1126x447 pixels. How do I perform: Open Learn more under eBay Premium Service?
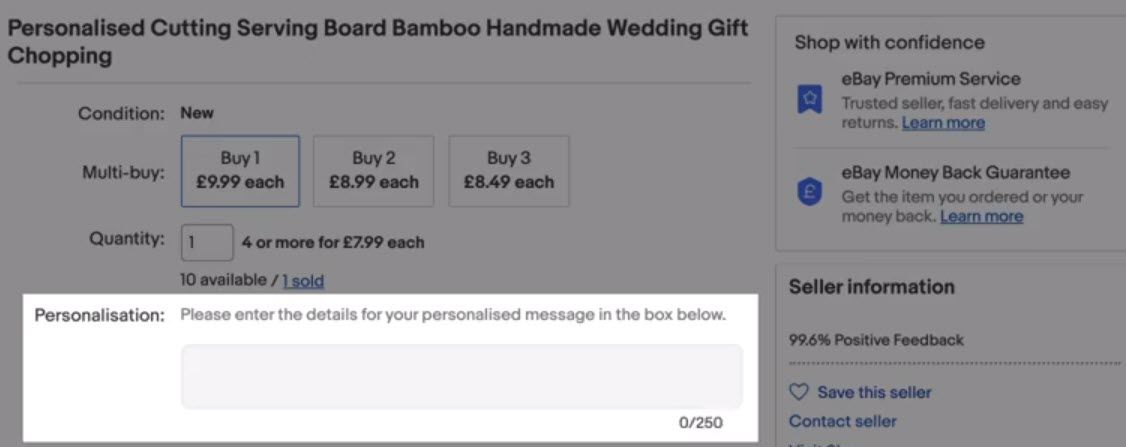tap(943, 123)
